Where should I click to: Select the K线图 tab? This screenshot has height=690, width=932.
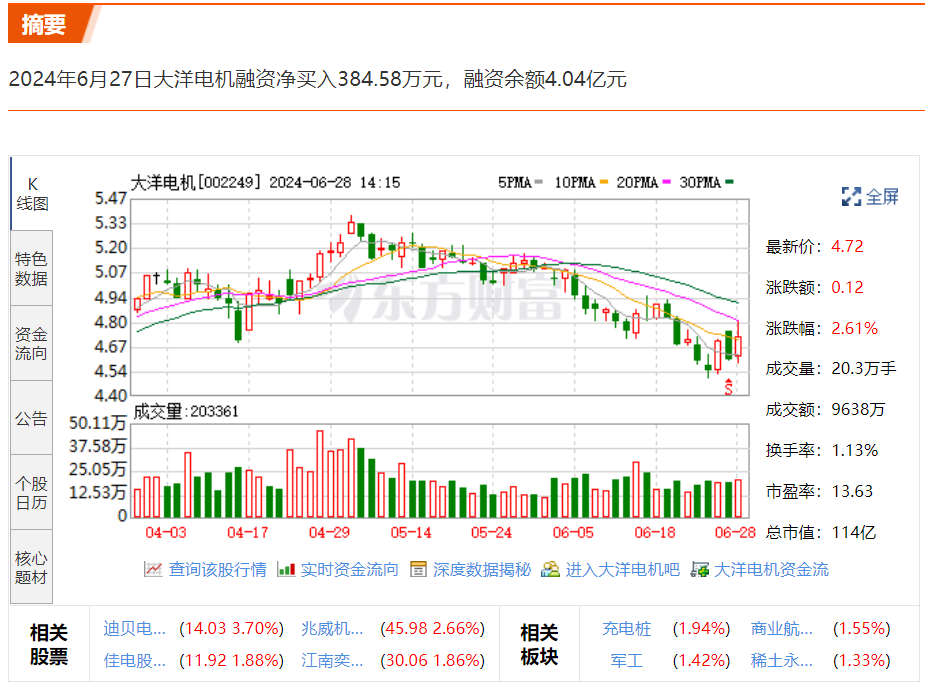32,194
